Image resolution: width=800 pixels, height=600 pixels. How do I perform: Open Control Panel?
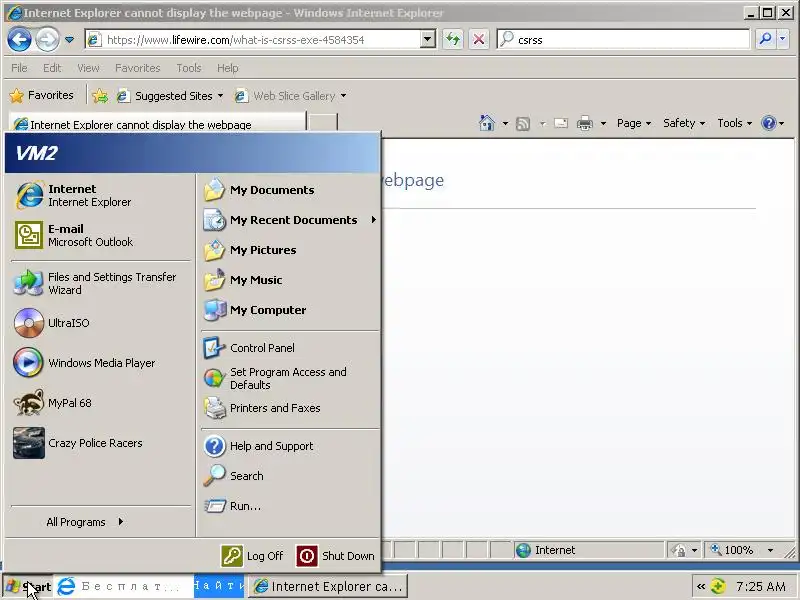[290, 348]
